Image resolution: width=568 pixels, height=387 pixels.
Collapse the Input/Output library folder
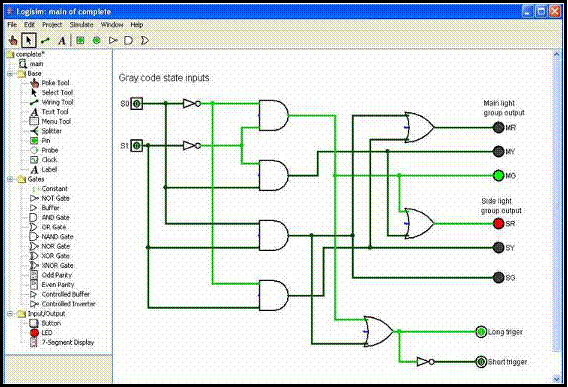click(10, 314)
